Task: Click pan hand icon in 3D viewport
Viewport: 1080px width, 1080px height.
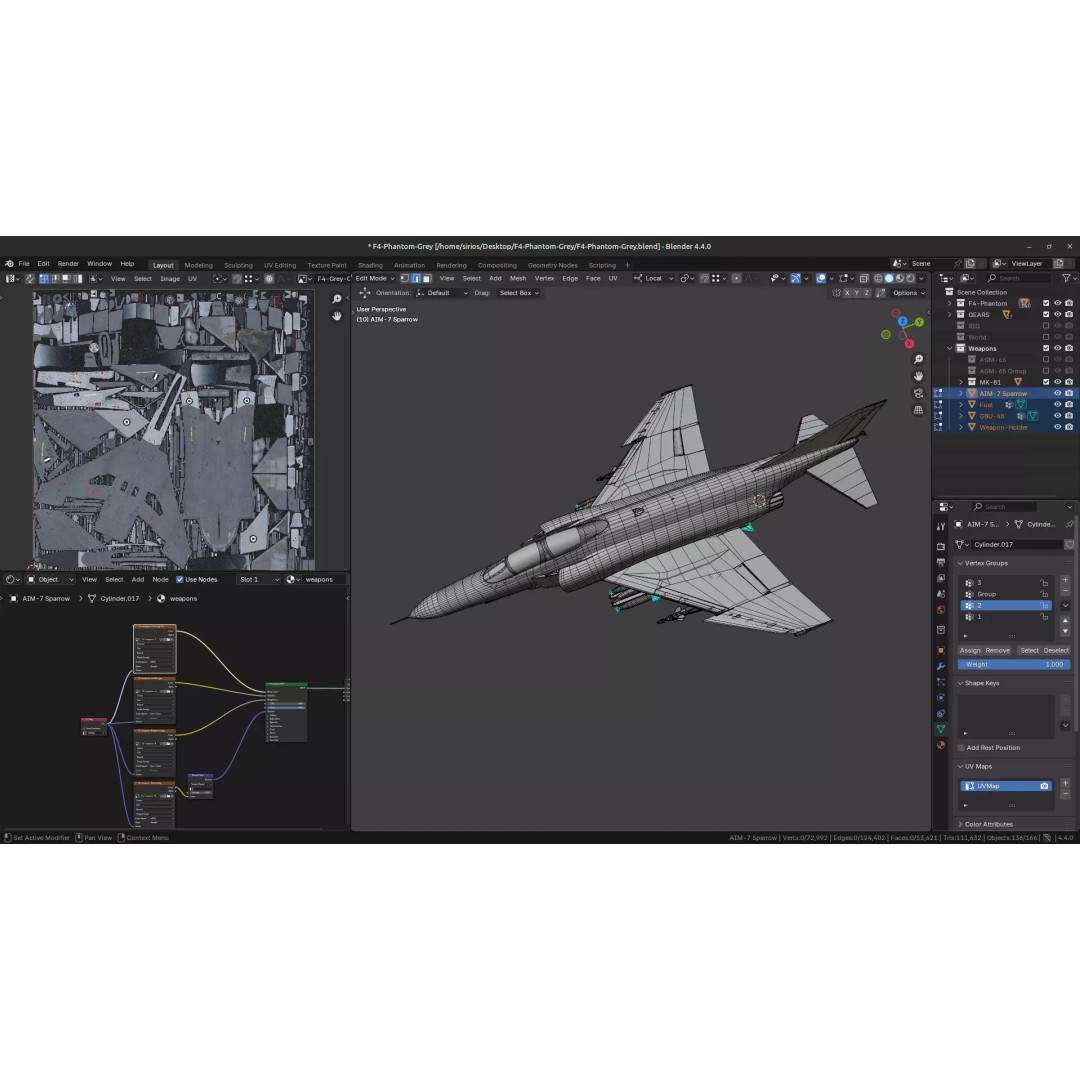Action: [x=918, y=376]
